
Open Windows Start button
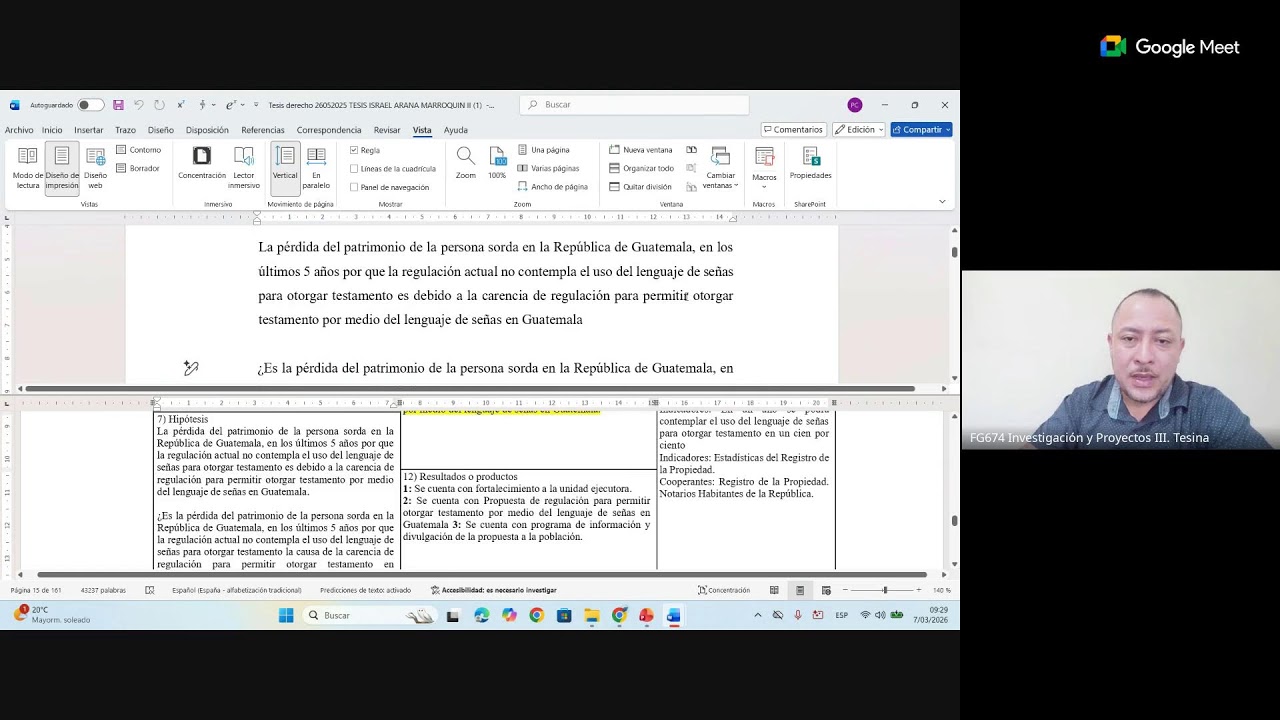[286, 615]
